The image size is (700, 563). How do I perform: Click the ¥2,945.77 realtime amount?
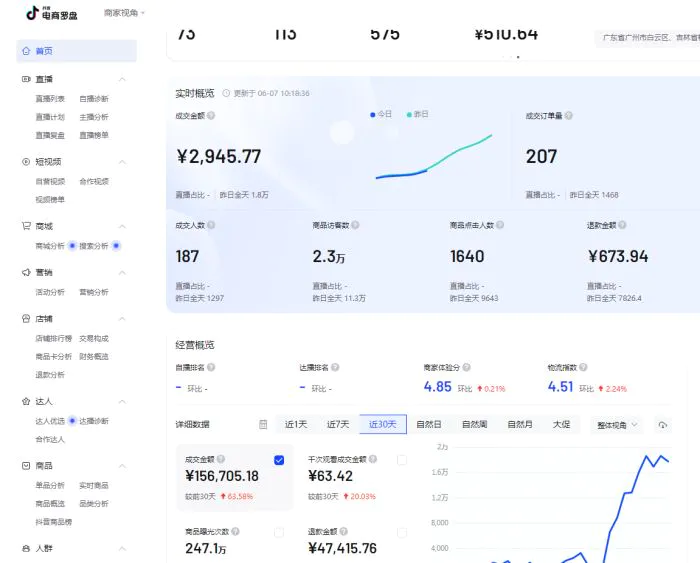[219, 156]
